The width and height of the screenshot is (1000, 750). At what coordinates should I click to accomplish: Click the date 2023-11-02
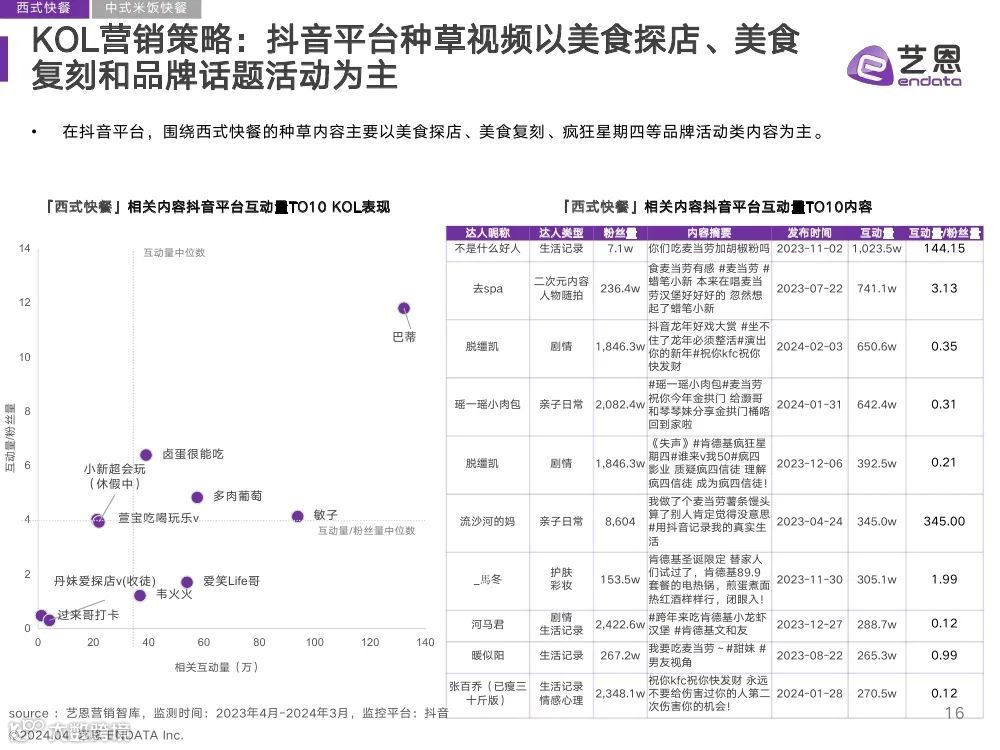(809, 249)
